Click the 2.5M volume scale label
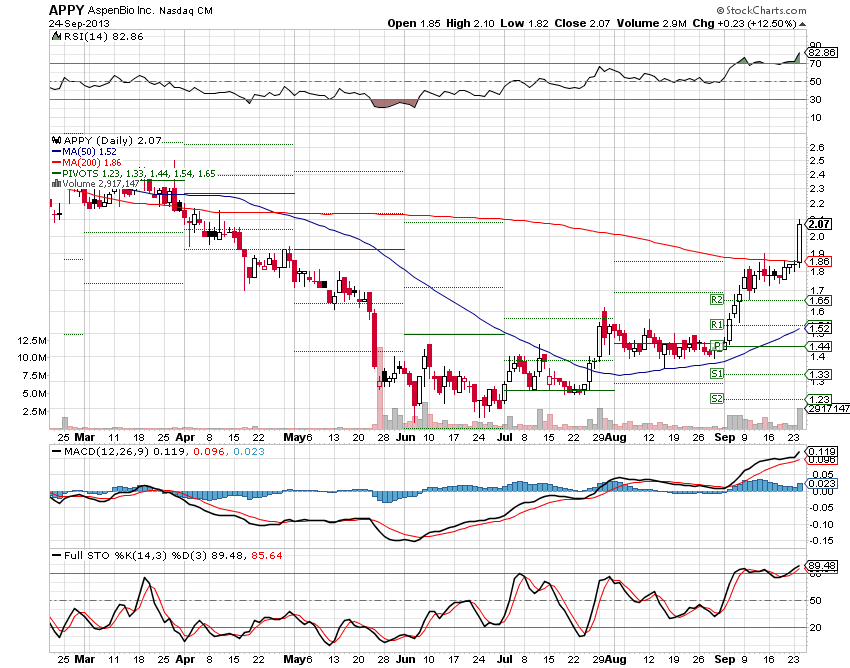 tap(35, 412)
